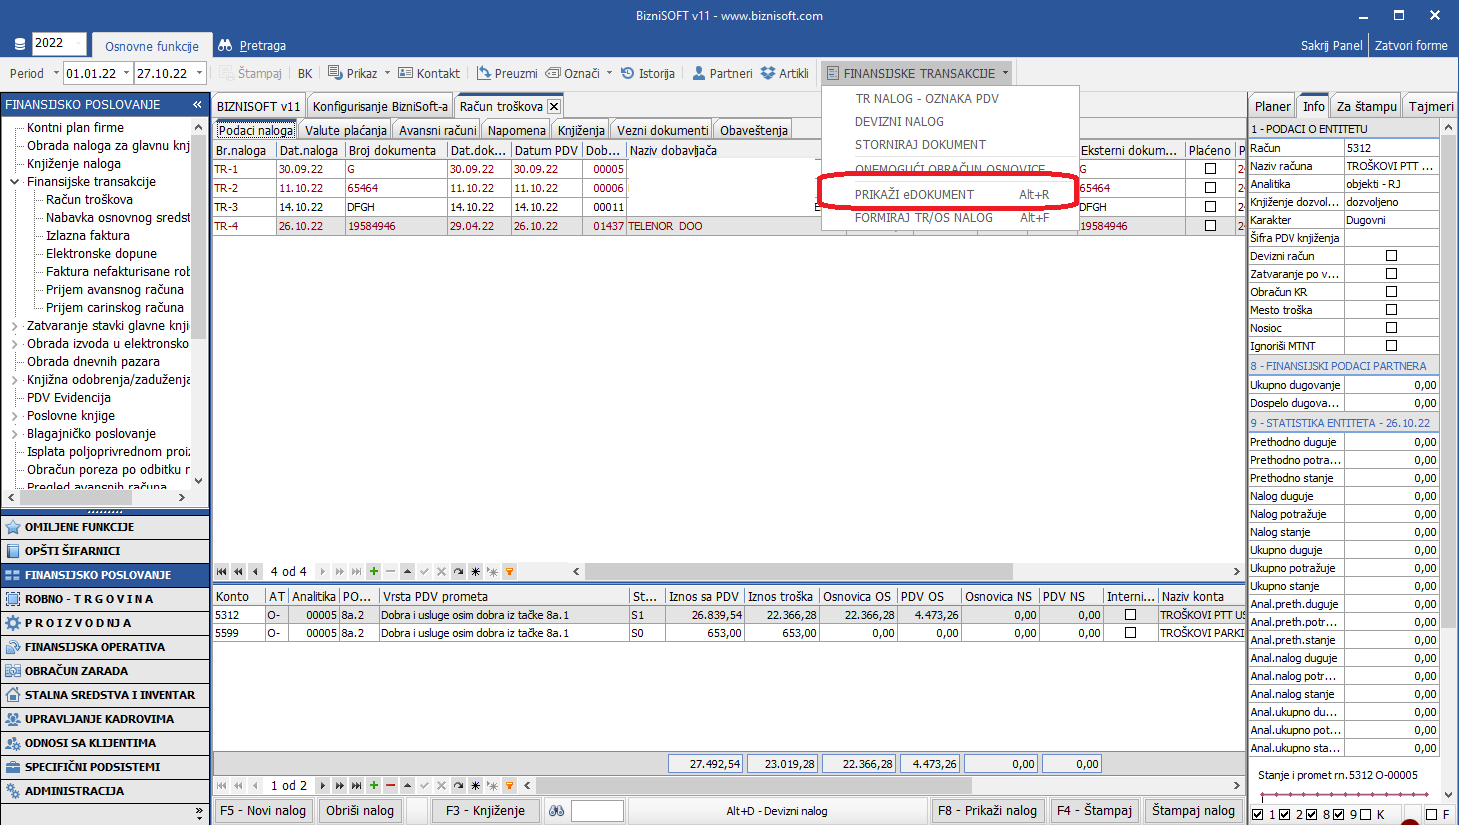The height and width of the screenshot is (825, 1459).
Task: Click the Preuzmi toolbar button
Action: 507,73
